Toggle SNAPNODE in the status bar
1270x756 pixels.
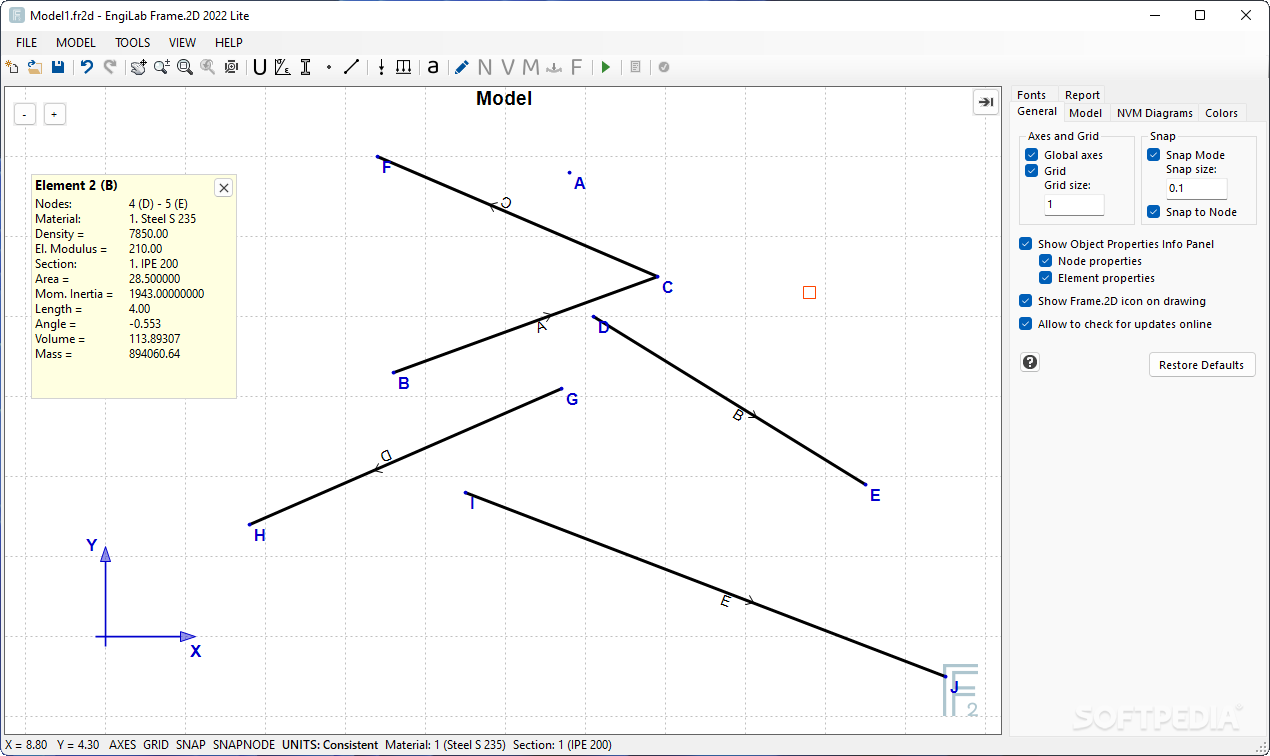(243, 745)
